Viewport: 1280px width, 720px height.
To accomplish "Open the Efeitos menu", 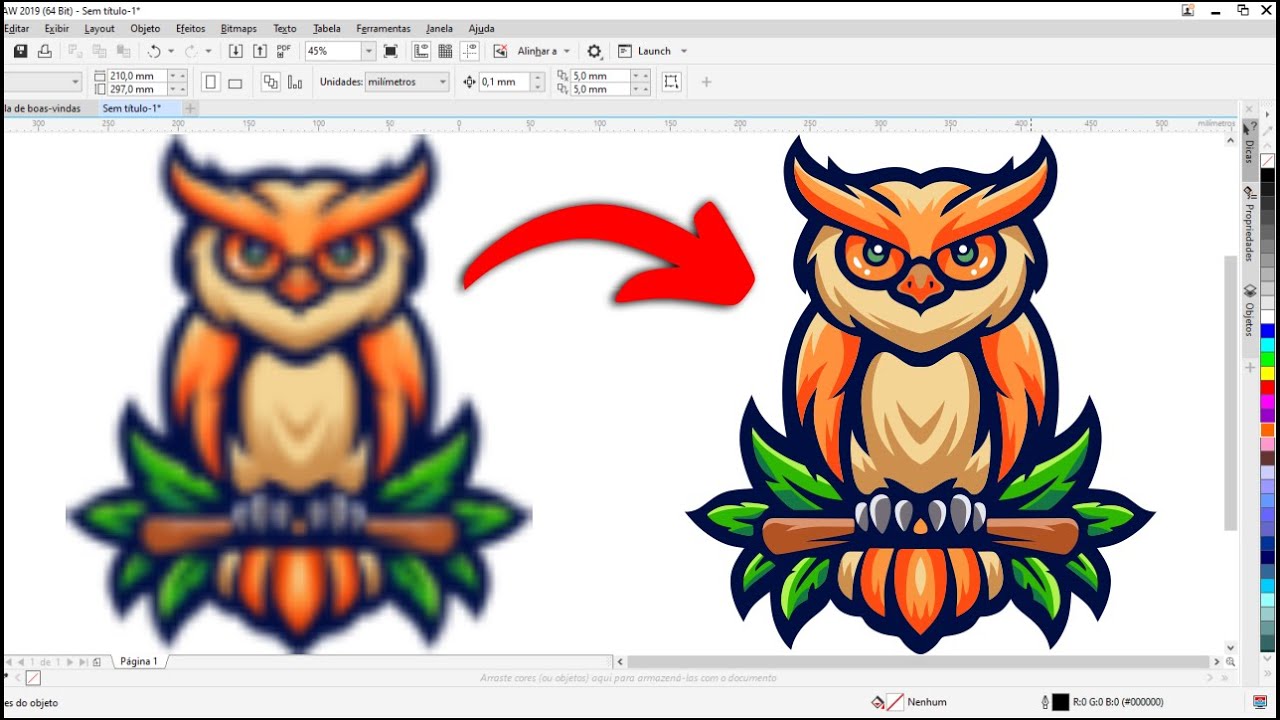I will pyautogui.click(x=190, y=29).
